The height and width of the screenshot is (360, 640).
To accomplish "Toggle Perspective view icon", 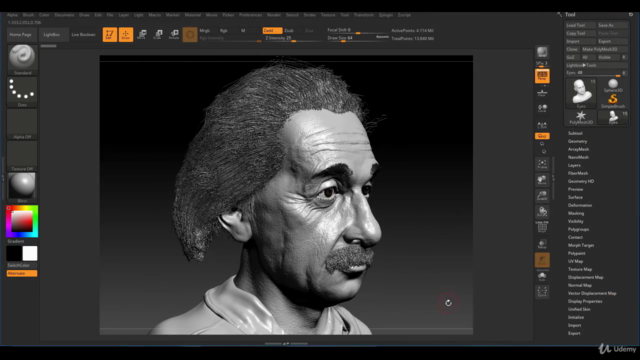I will pos(542,76).
